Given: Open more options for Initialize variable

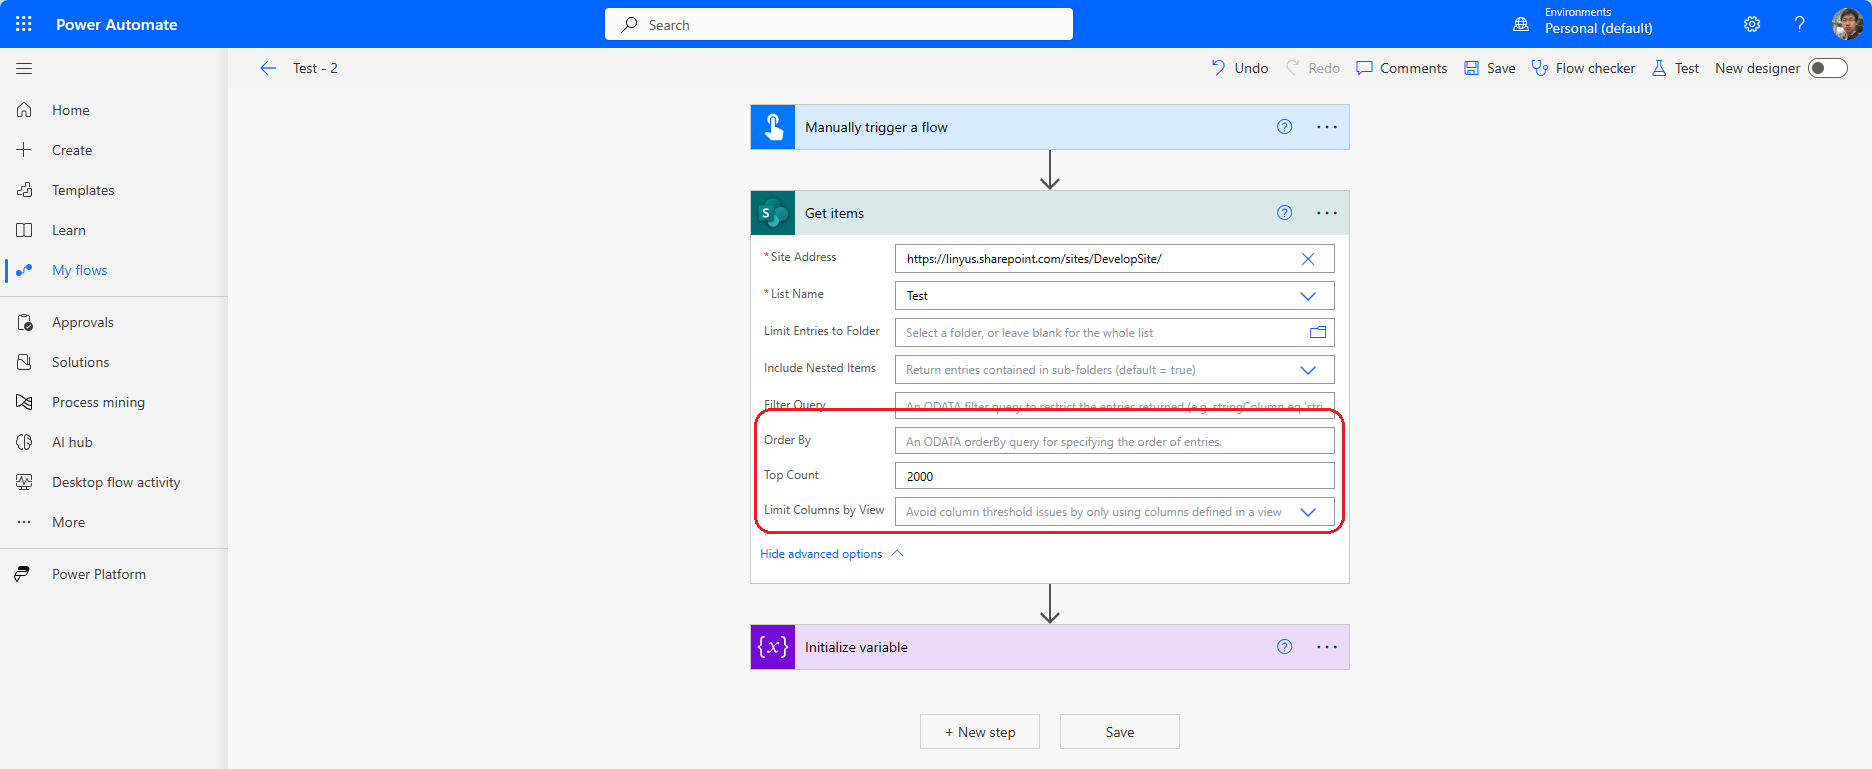Looking at the screenshot, I should coord(1327,647).
